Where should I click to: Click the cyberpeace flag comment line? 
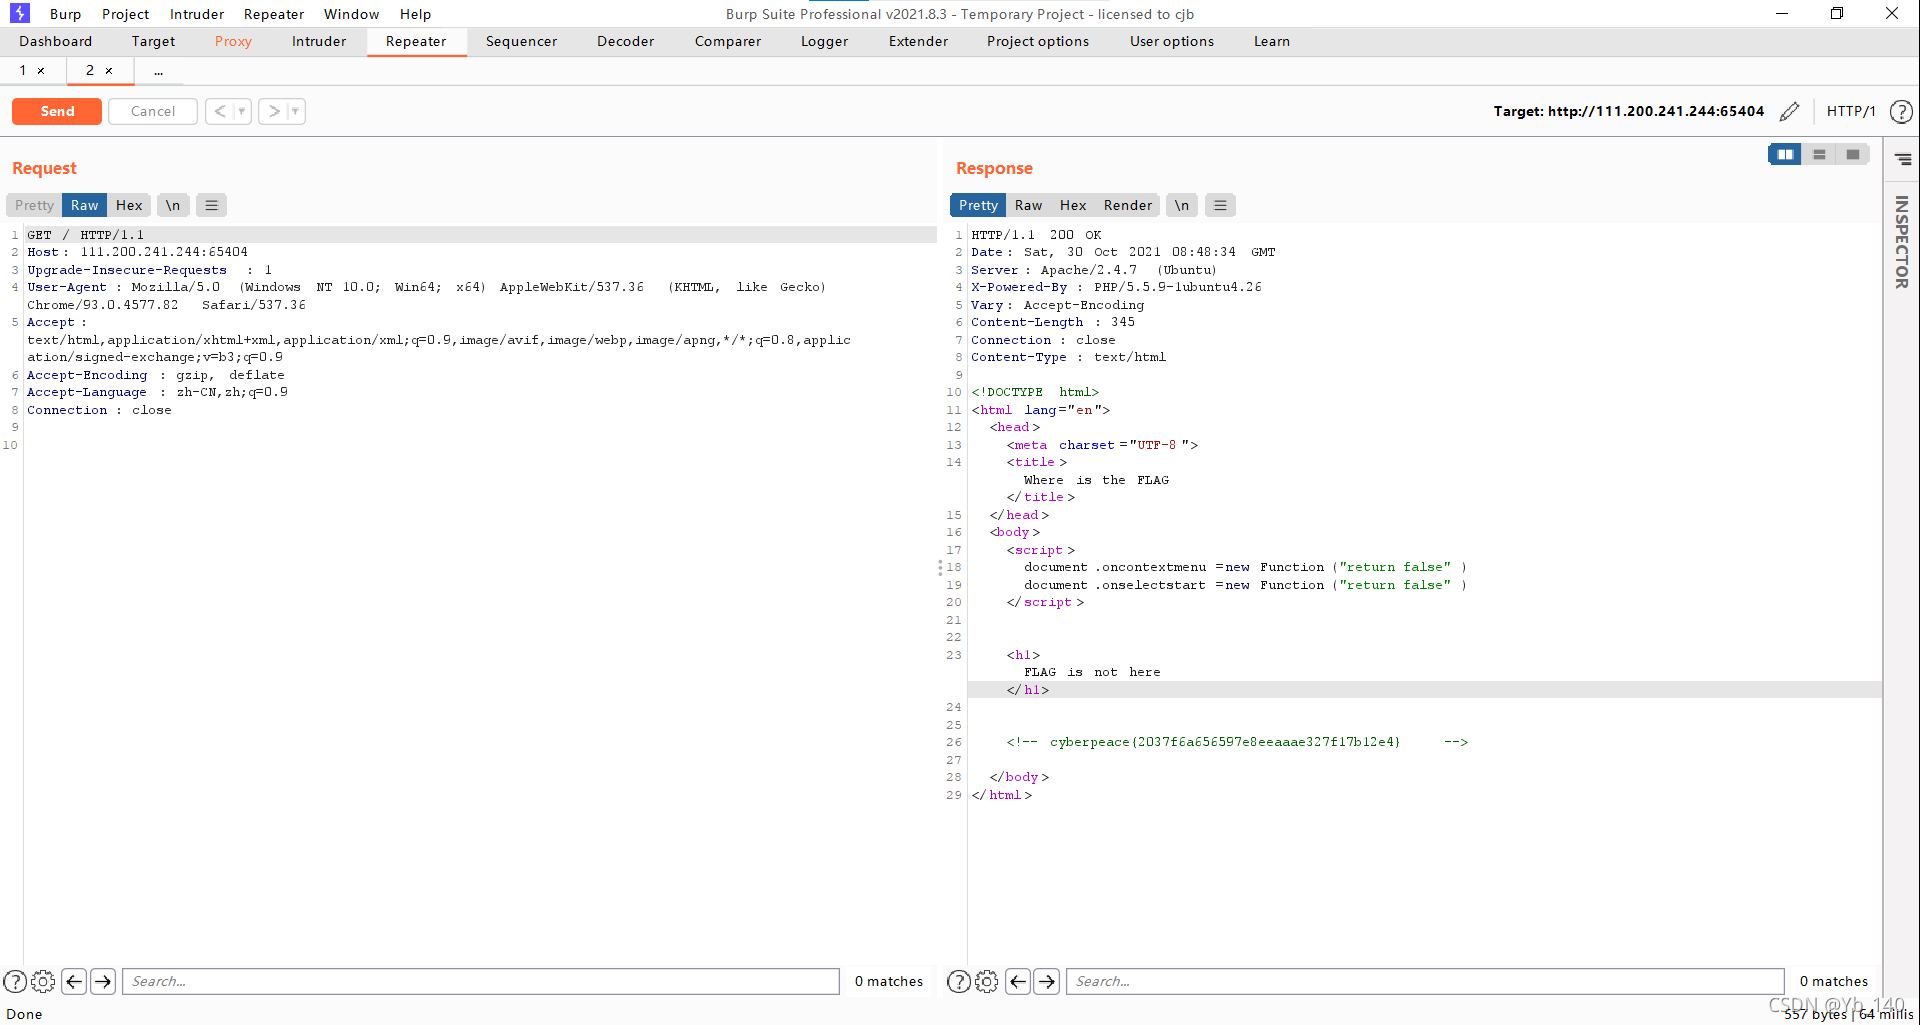1237,742
